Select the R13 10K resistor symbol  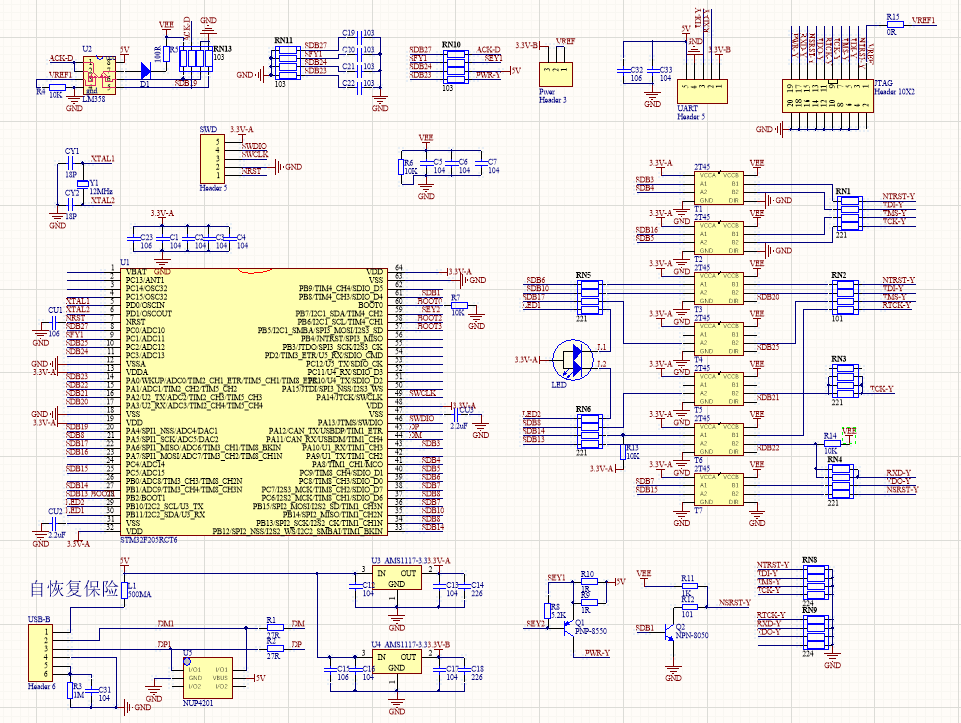[623, 452]
